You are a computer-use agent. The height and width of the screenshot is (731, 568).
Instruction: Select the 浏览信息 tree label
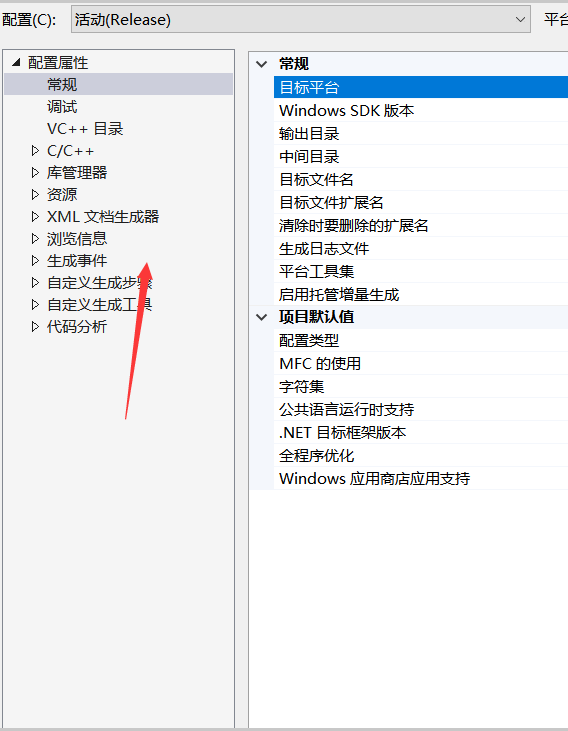point(77,239)
